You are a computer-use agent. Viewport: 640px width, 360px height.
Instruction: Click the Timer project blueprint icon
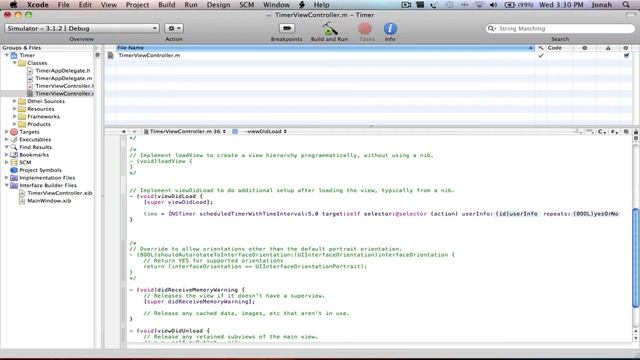tap(14, 55)
